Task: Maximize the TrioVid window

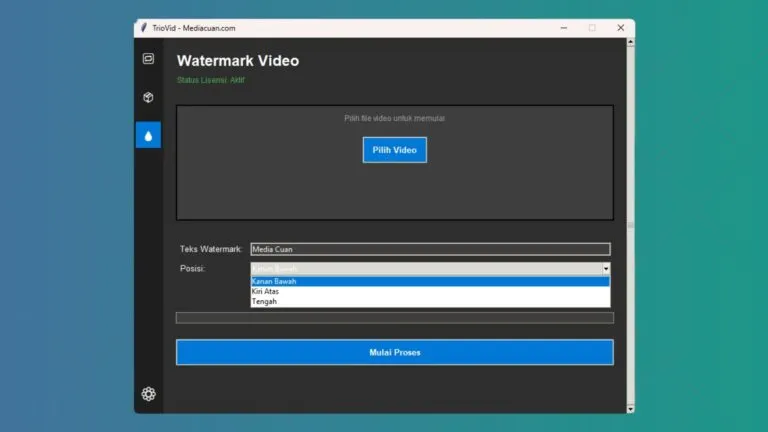Action: 592,28
